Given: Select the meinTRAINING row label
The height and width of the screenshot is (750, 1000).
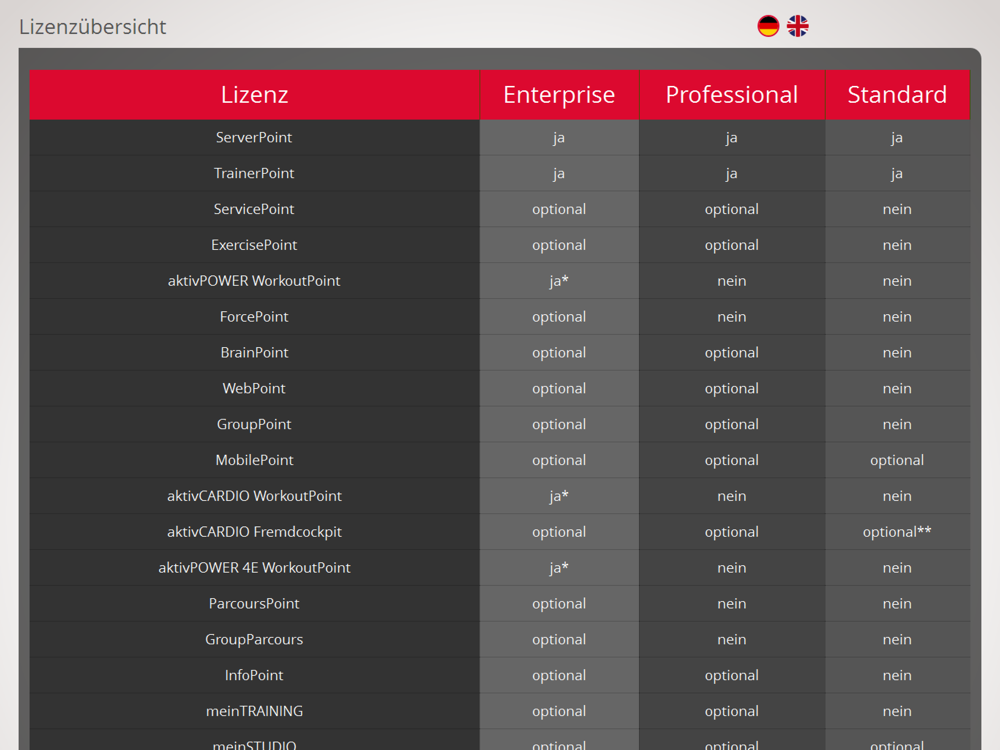Looking at the screenshot, I should [254, 711].
